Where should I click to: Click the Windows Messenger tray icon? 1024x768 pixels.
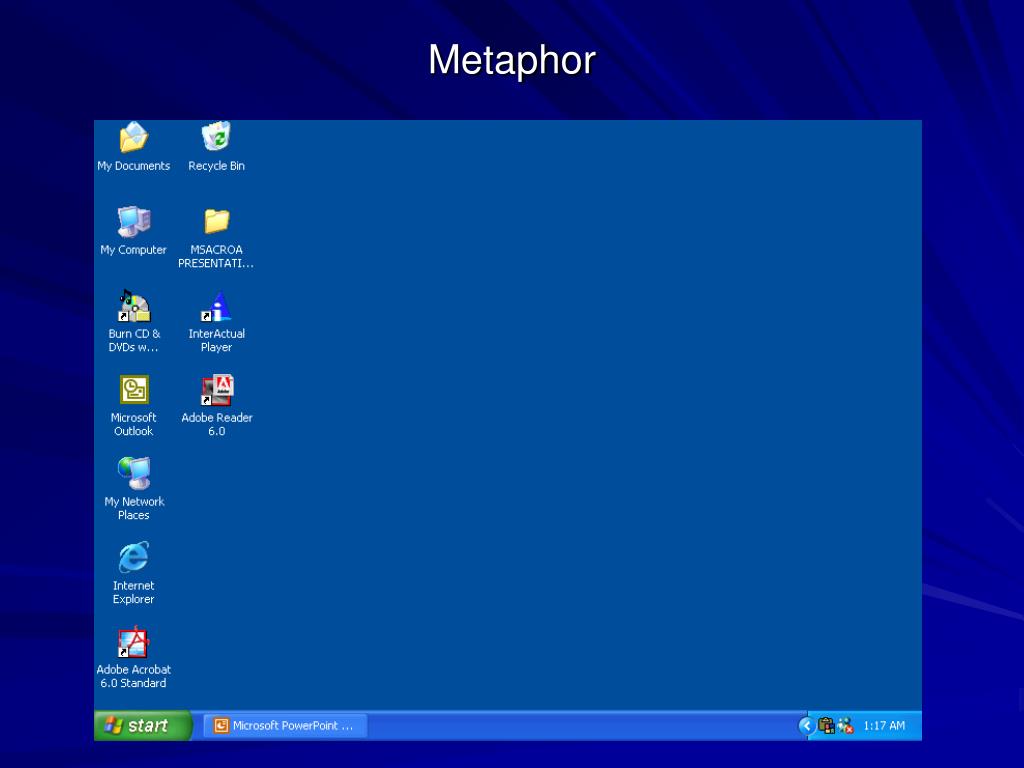pos(846,726)
